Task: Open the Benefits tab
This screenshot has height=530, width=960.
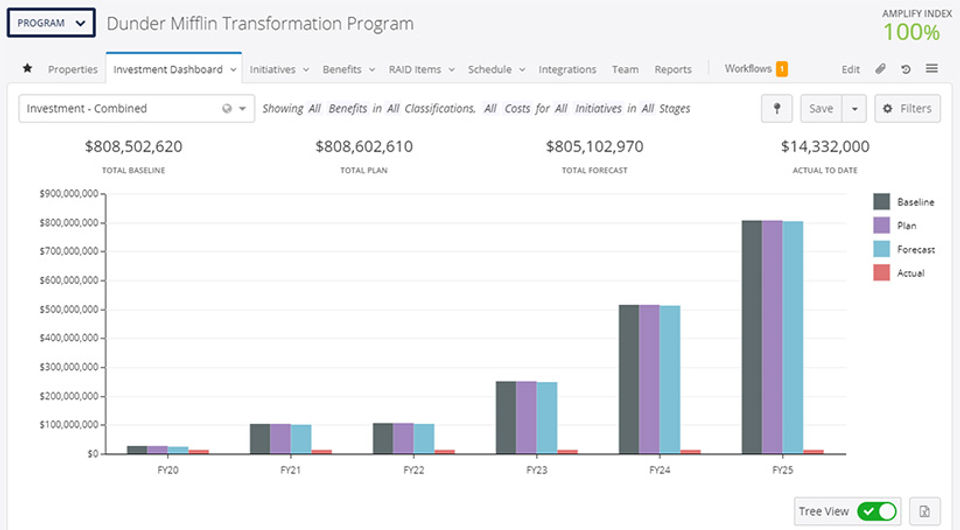Action: [342, 69]
